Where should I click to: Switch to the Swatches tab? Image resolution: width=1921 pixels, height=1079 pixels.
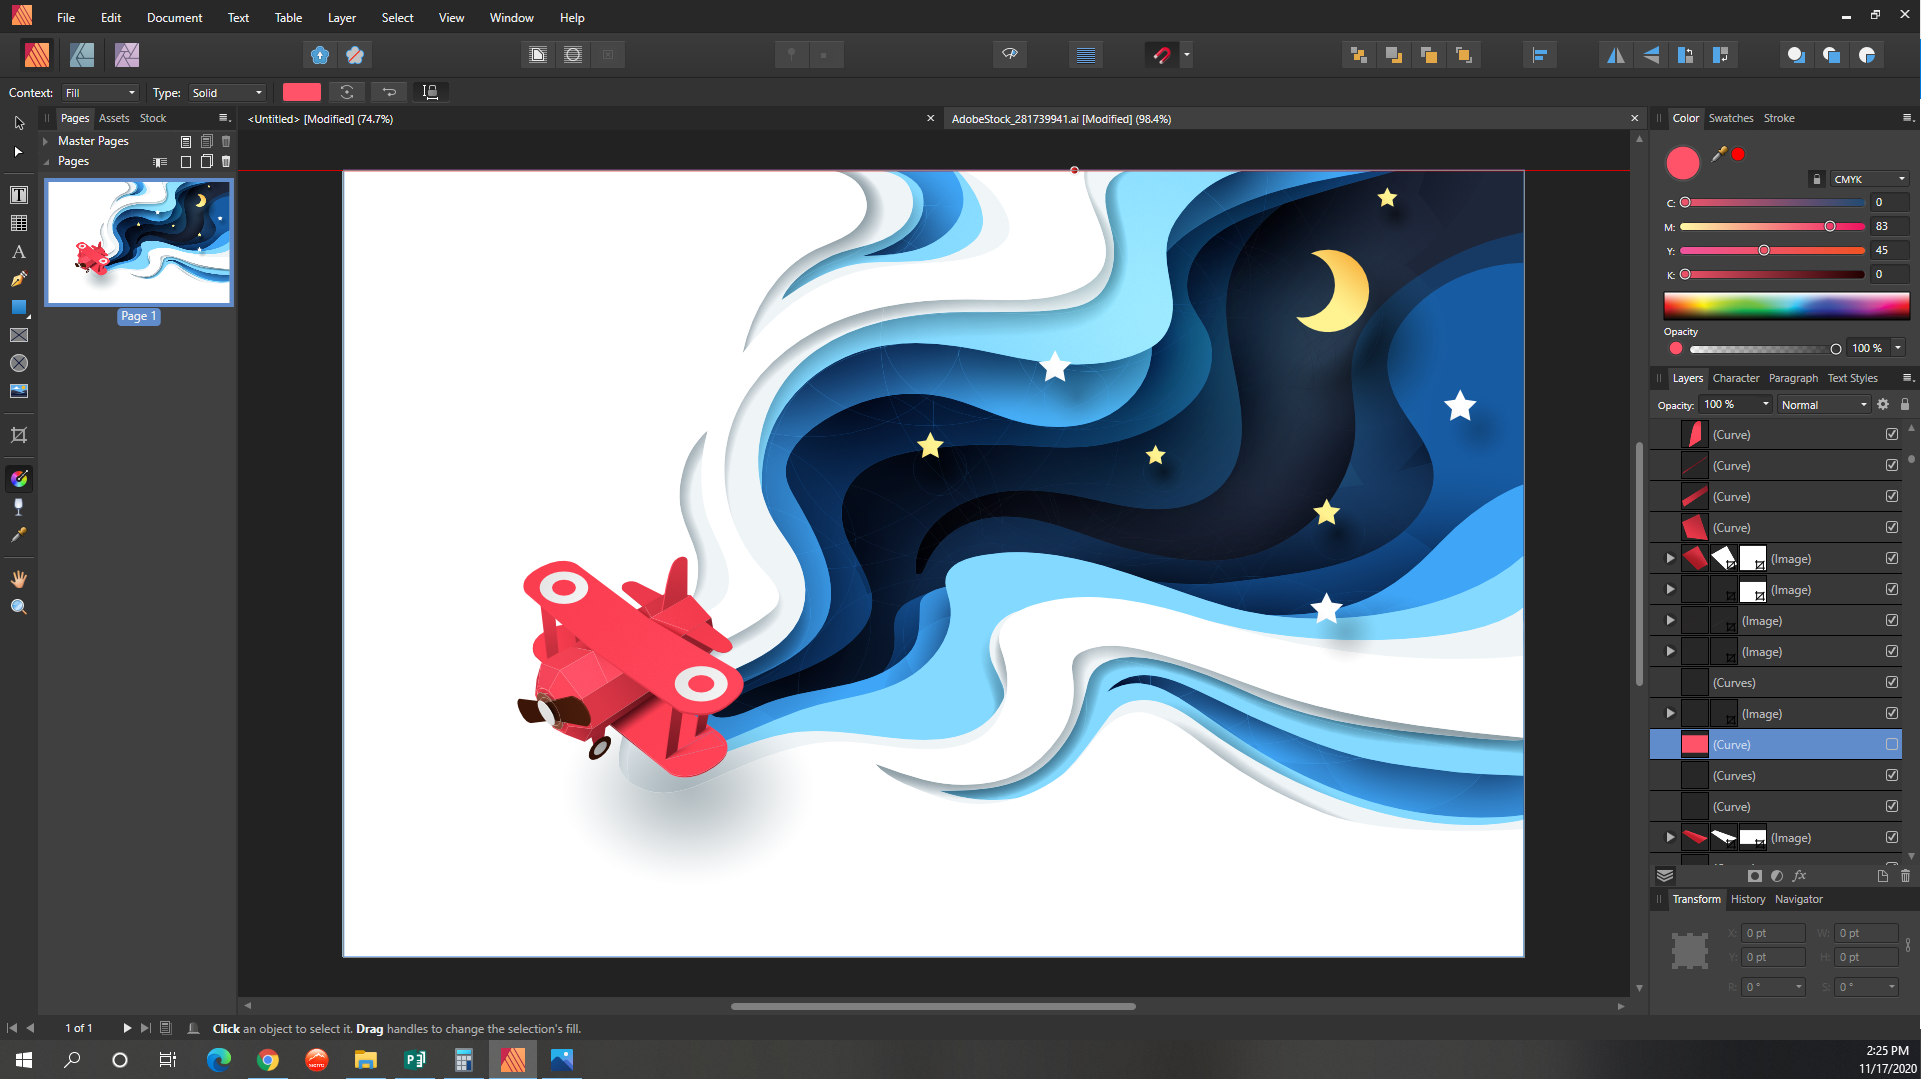click(1731, 118)
